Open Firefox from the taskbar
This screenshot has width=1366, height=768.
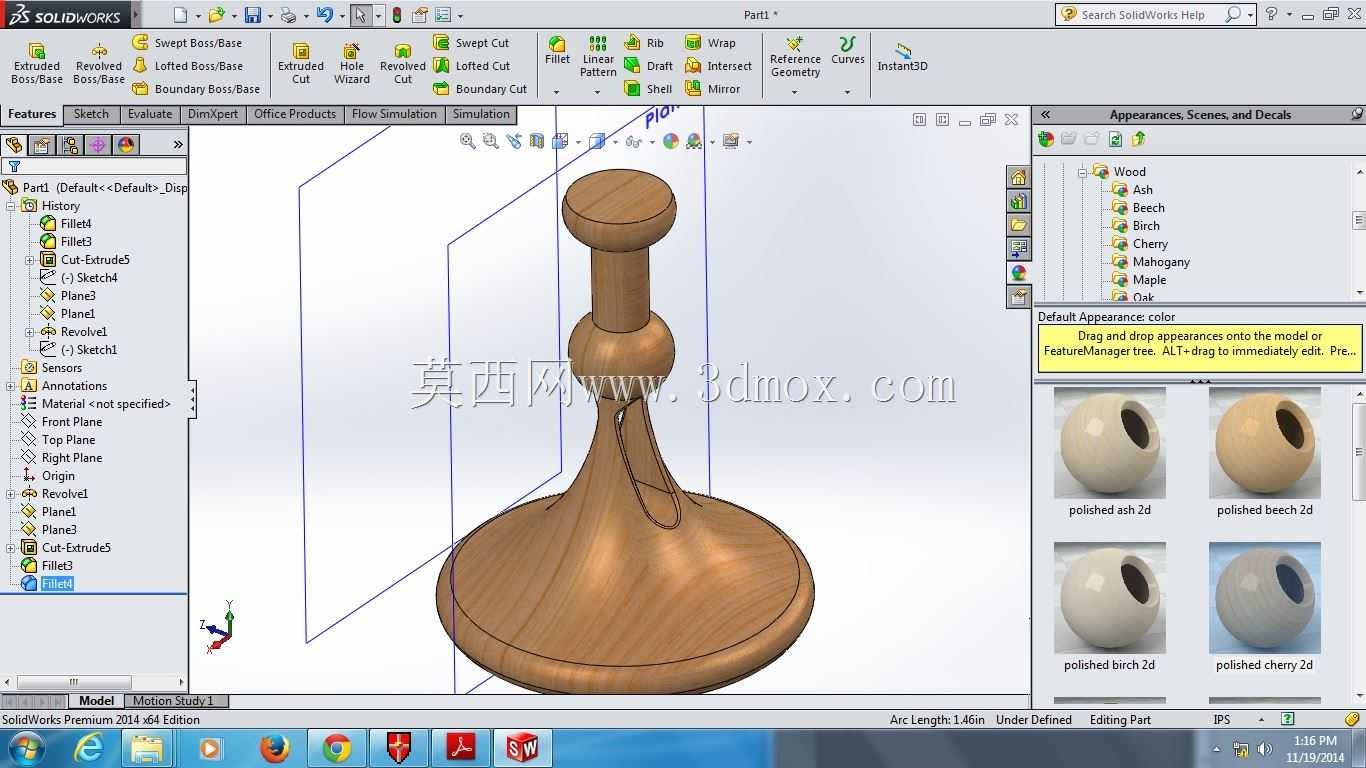275,748
